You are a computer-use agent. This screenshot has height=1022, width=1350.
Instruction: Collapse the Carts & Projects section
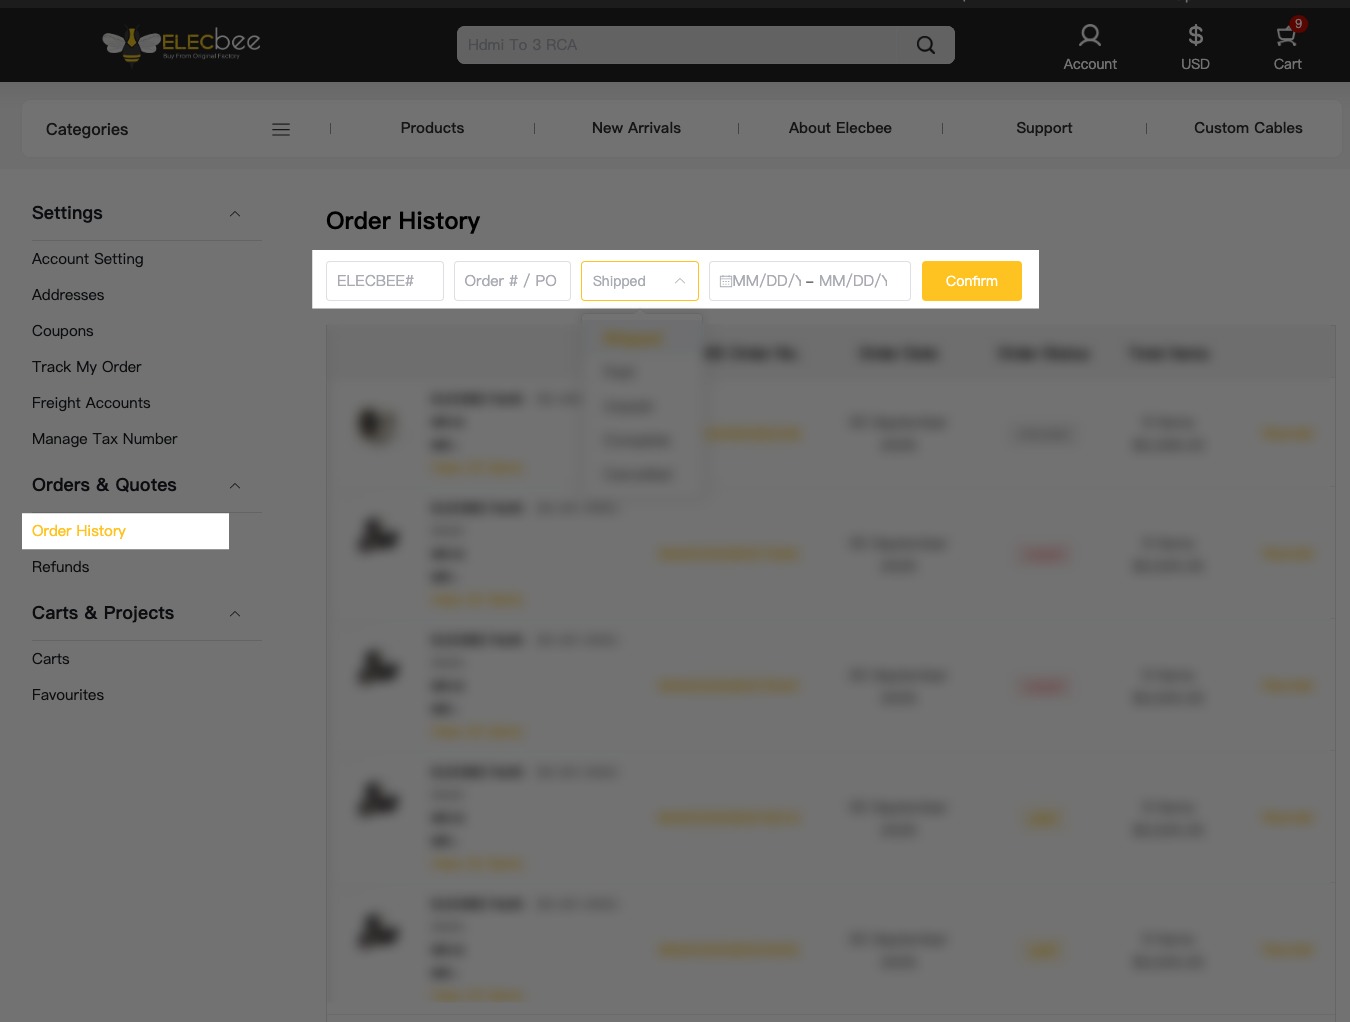coord(235,614)
